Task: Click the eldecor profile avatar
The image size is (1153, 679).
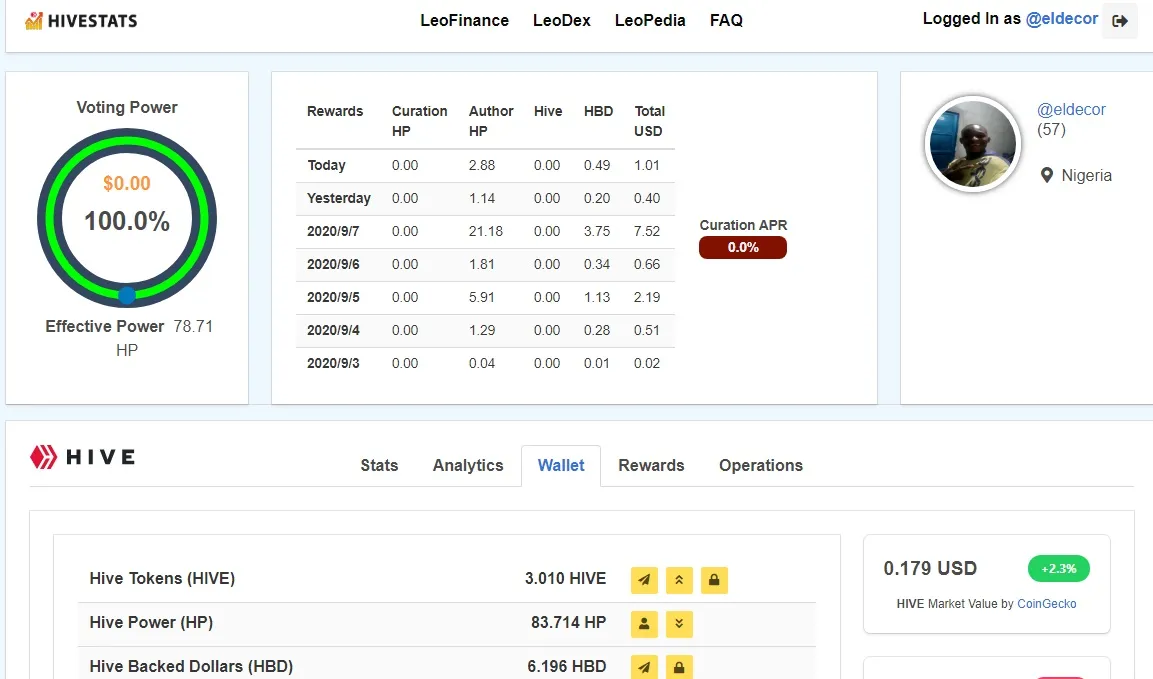Action: click(x=972, y=144)
